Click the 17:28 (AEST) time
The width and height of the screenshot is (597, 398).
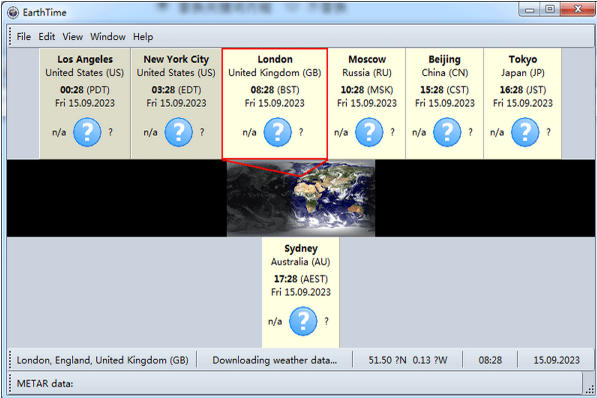pos(301,279)
